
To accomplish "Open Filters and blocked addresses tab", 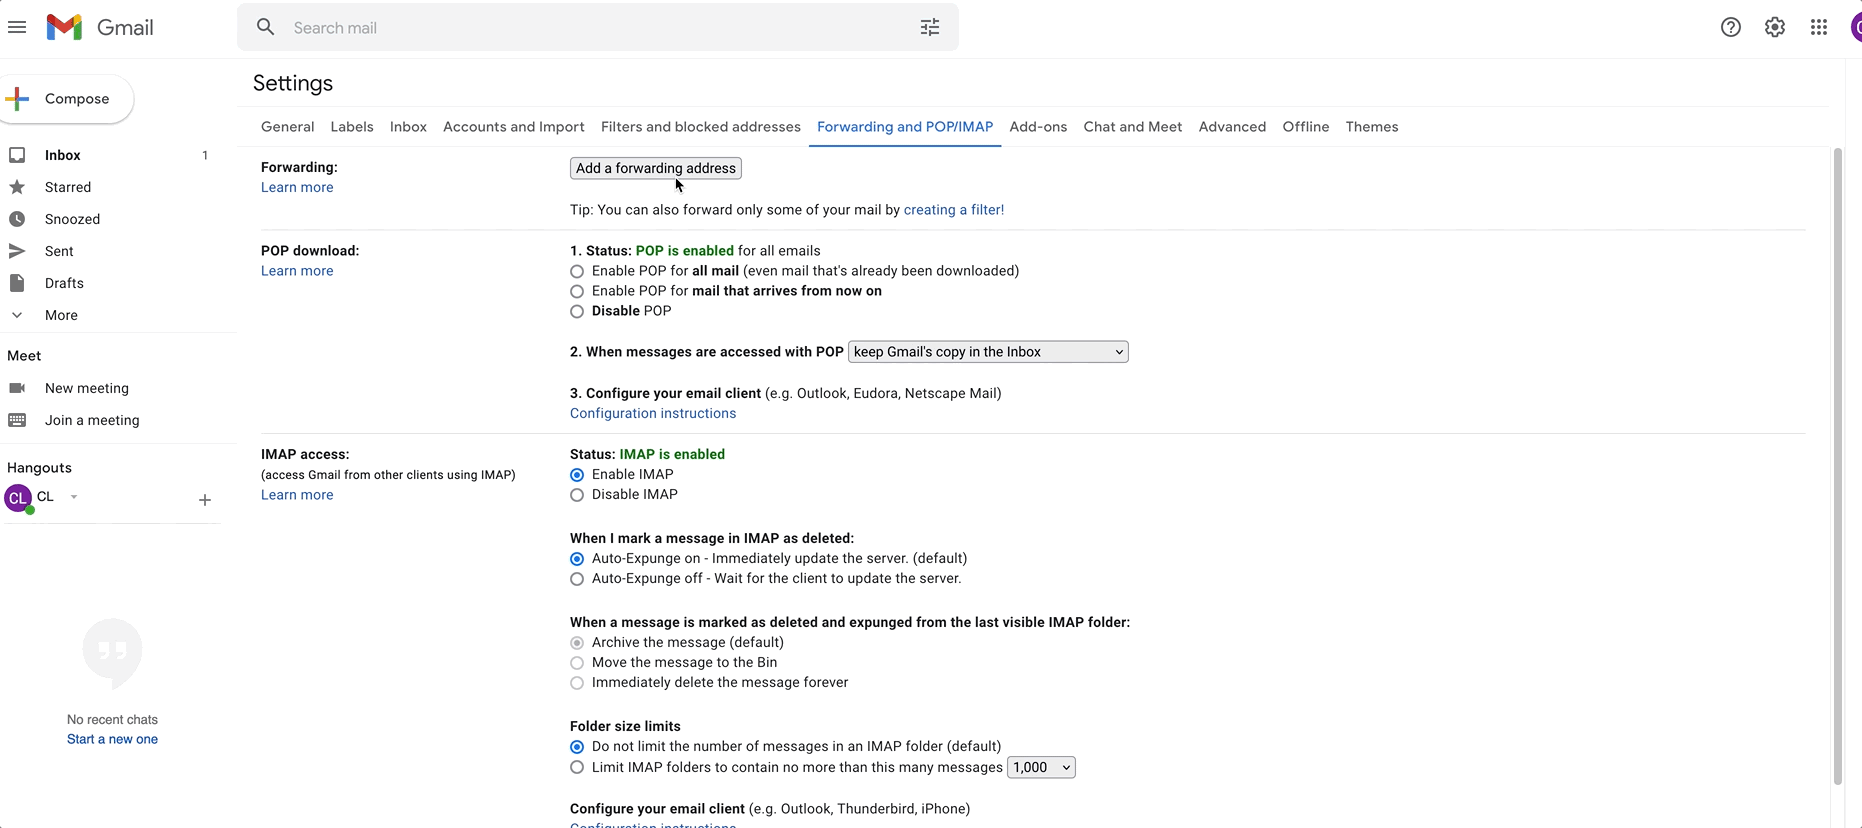I will coord(701,127).
